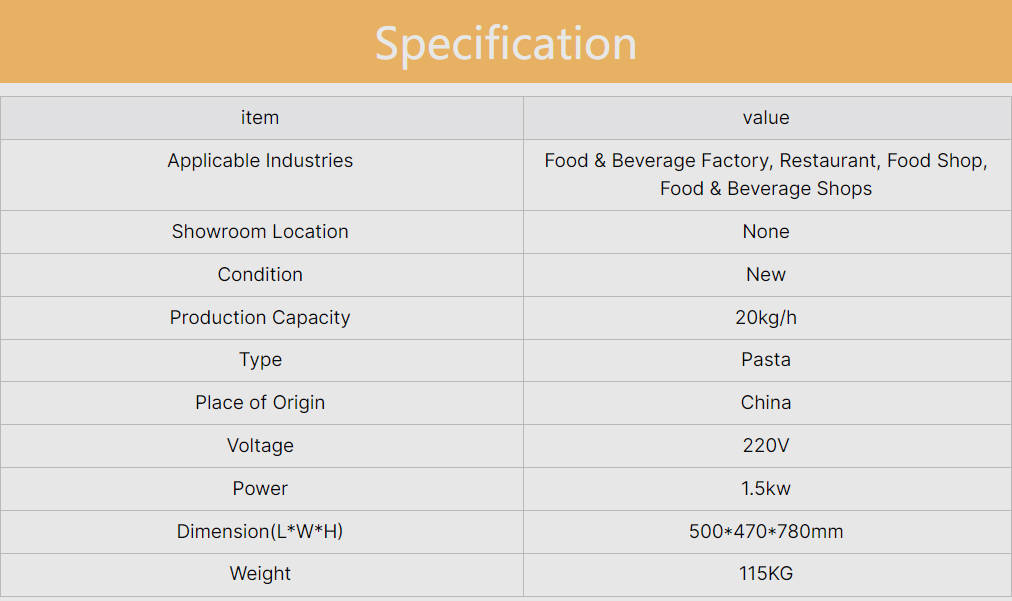This screenshot has width=1012, height=601.
Task: Click the 'New' condition value
Action: [x=766, y=275]
